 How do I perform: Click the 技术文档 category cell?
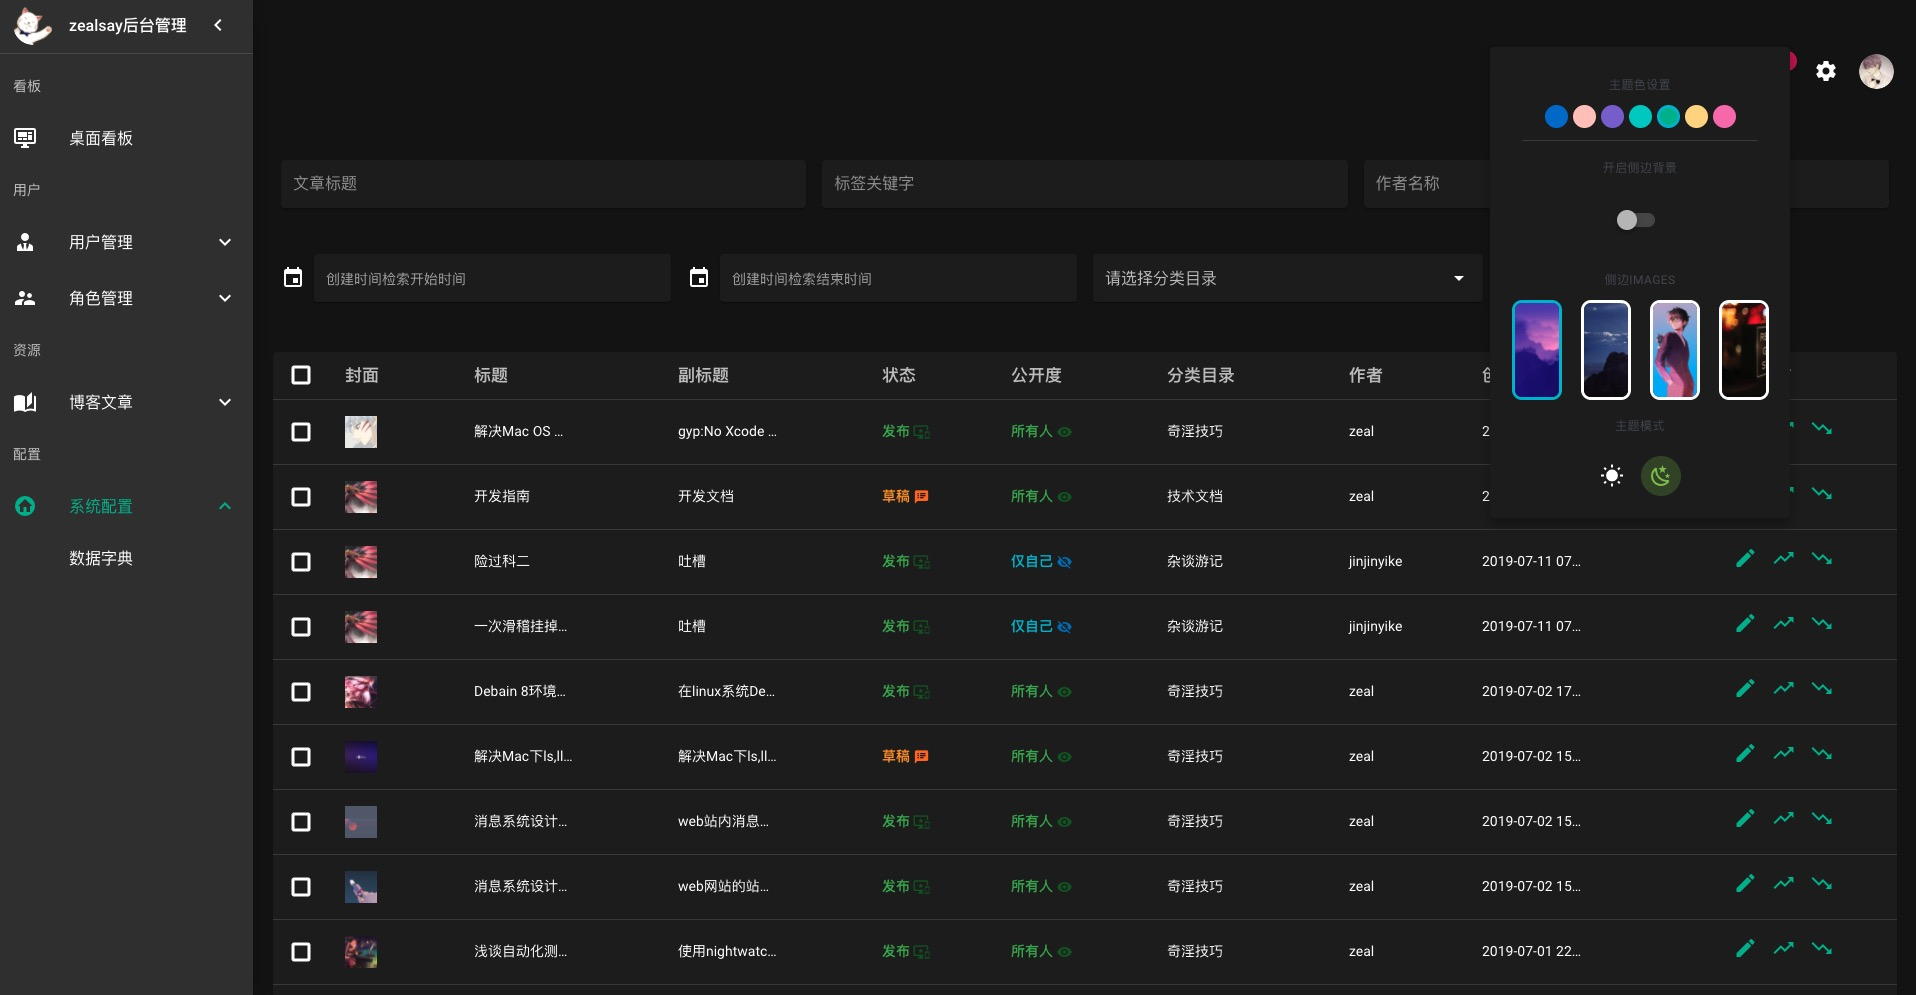click(1195, 496)
